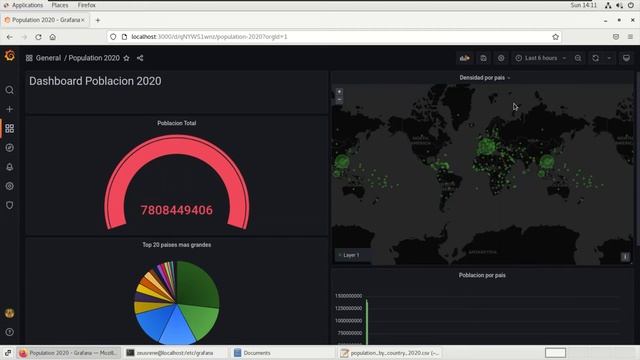The width and height of the screenshot is (640, 360).
Task: Close the Population 2020 browser tab
Action: point(83,20)
